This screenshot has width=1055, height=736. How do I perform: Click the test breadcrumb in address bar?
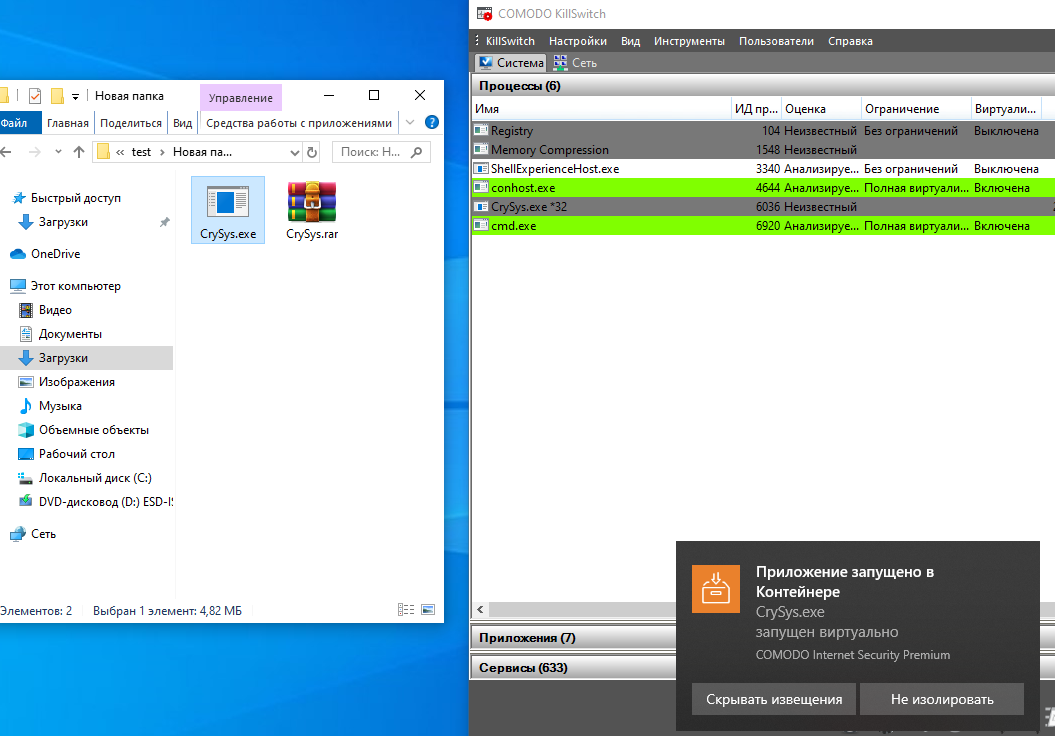tap(141, 152)
